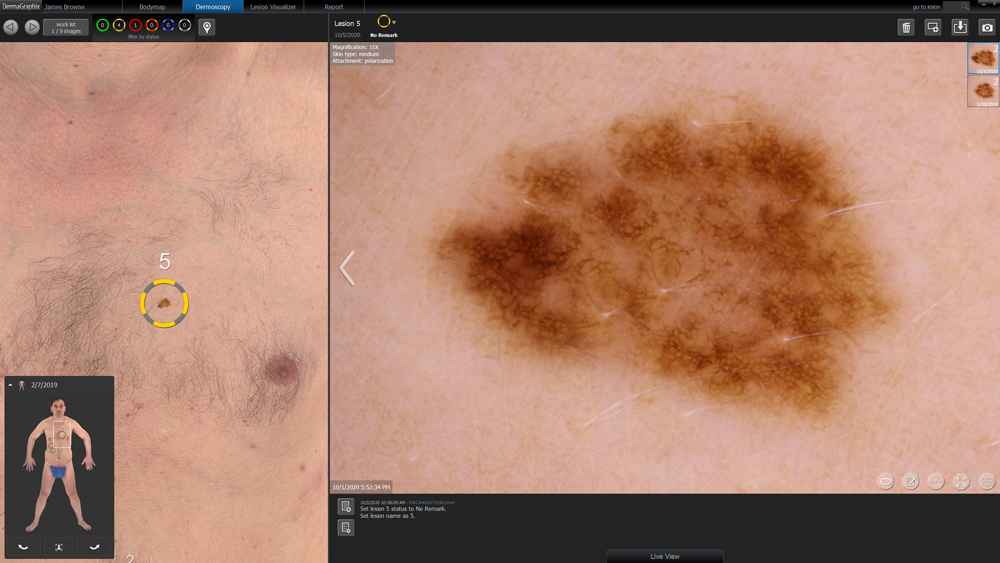
Task: Open the lesion status dropdown arrow
Action: 394,22
